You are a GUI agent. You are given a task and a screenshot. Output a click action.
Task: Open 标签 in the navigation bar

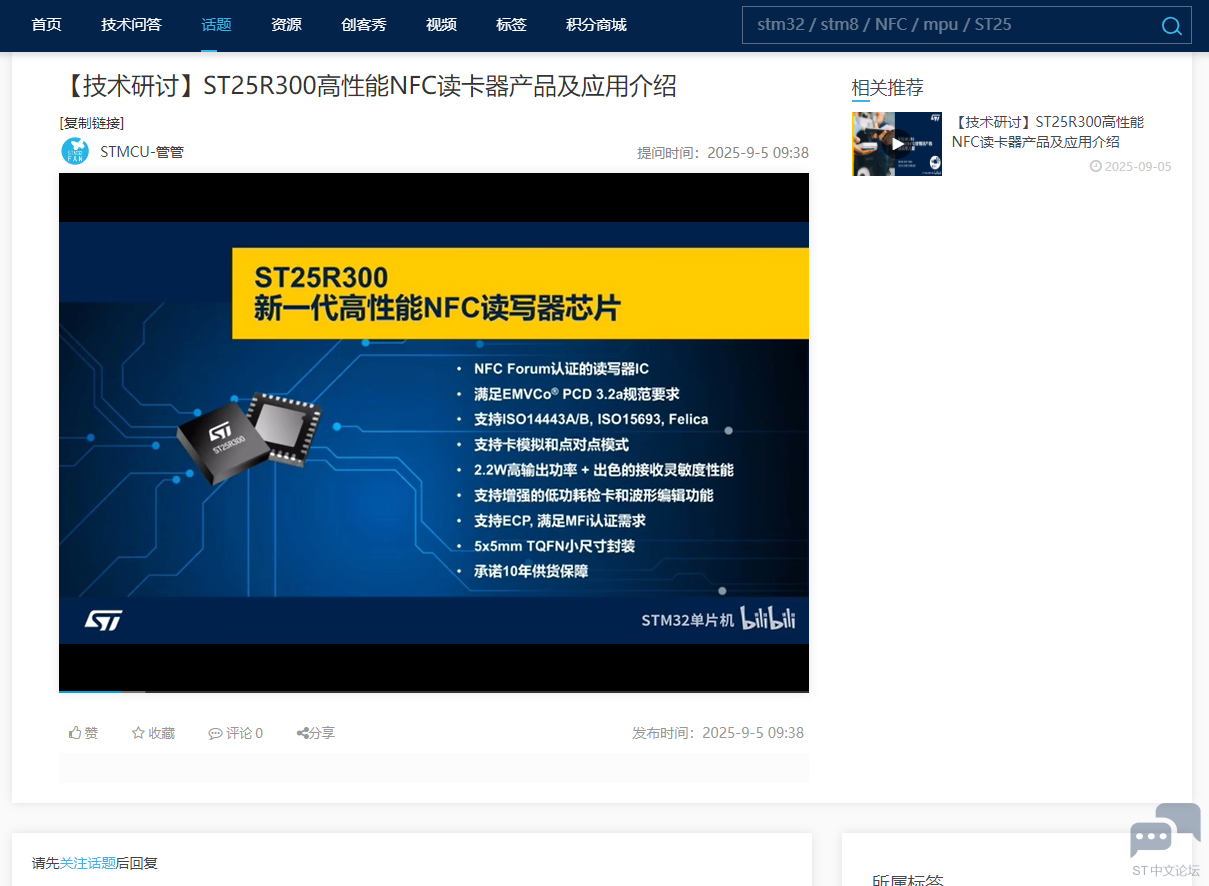point(511,25)
